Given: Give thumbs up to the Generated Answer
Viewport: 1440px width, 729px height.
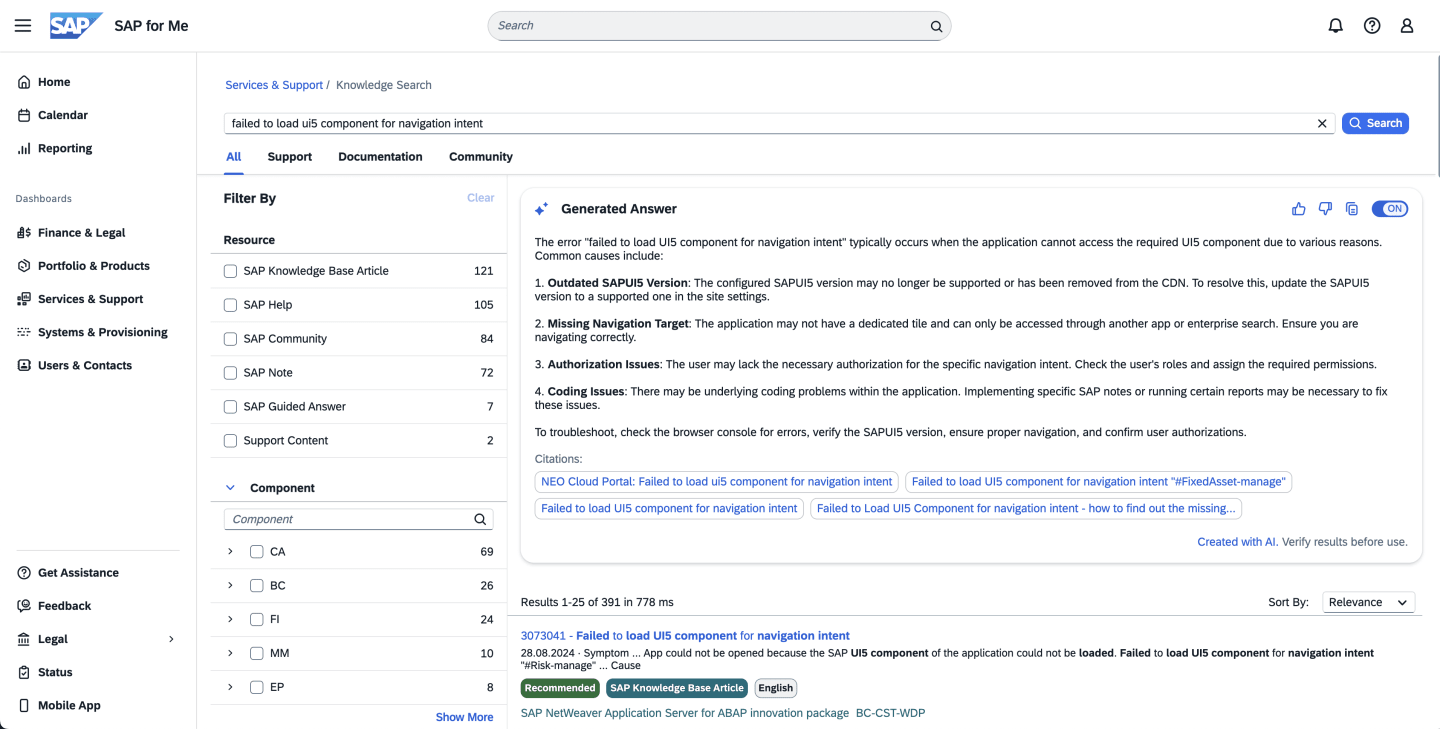Looking at the screenshot, I should click(1298, 208).
